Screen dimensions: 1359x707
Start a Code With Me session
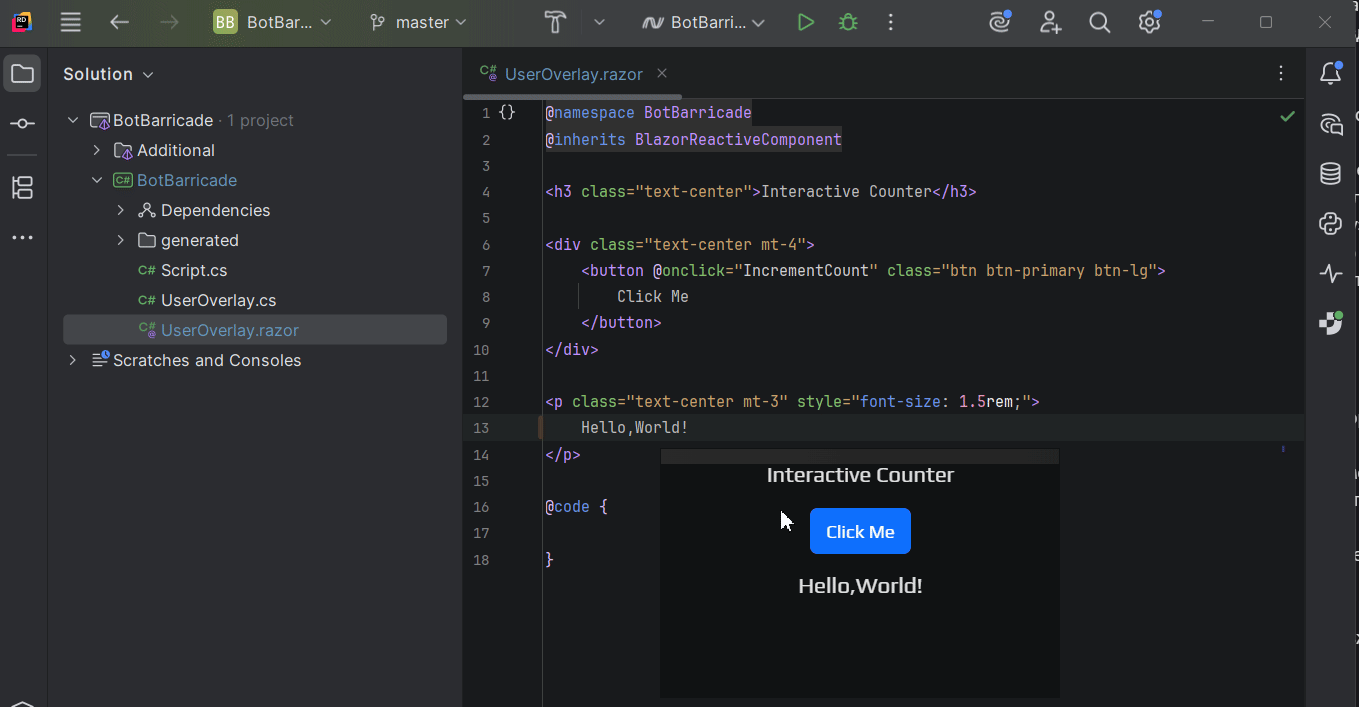(1050, 21)
